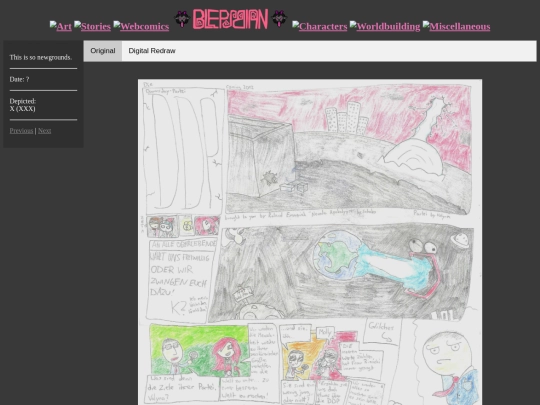Go to the Next artwork
Viewport: 540px width, 405px height.
tap(44, 131)
